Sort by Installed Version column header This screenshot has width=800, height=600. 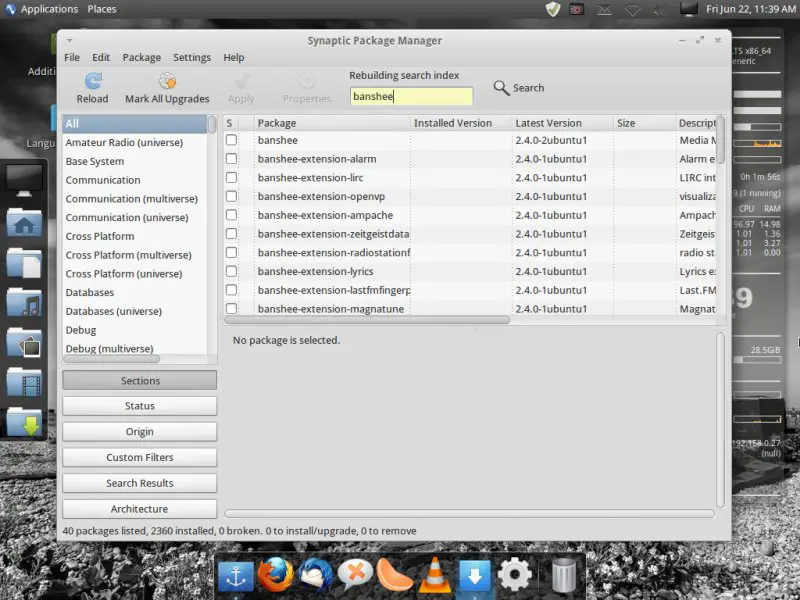pyautogui.click(x=462, y=123)
